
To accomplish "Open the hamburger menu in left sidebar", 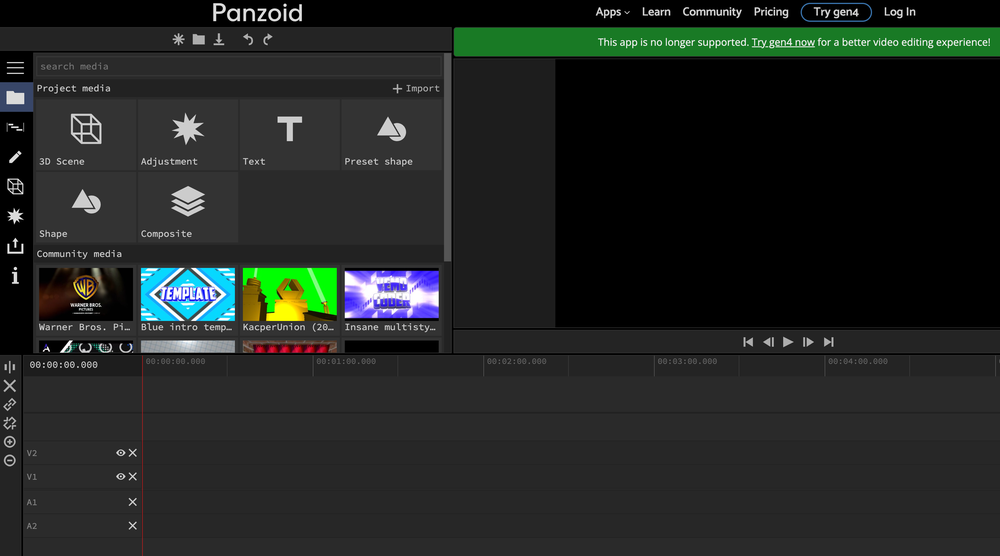I will (x=15, y=68).
